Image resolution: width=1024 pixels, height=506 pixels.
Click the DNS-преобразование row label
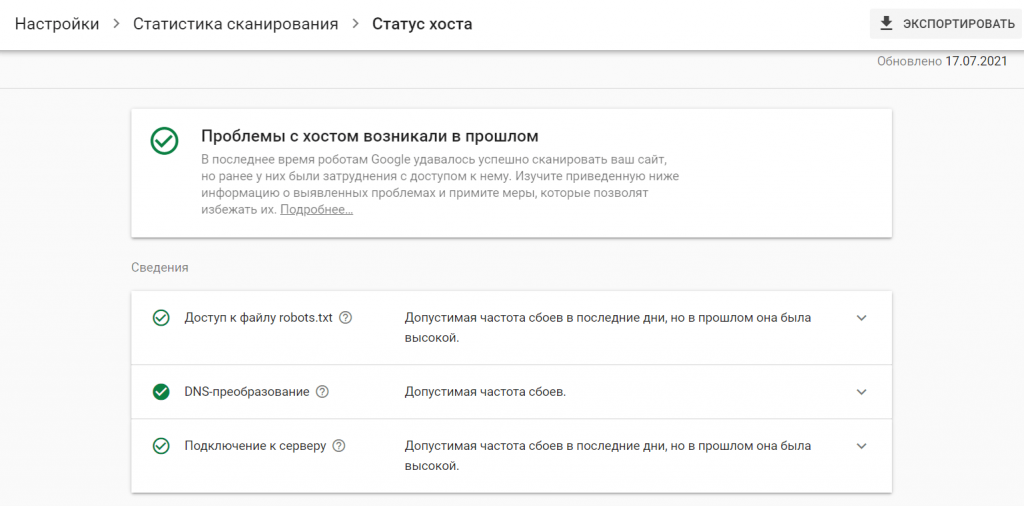pos(247,392)
